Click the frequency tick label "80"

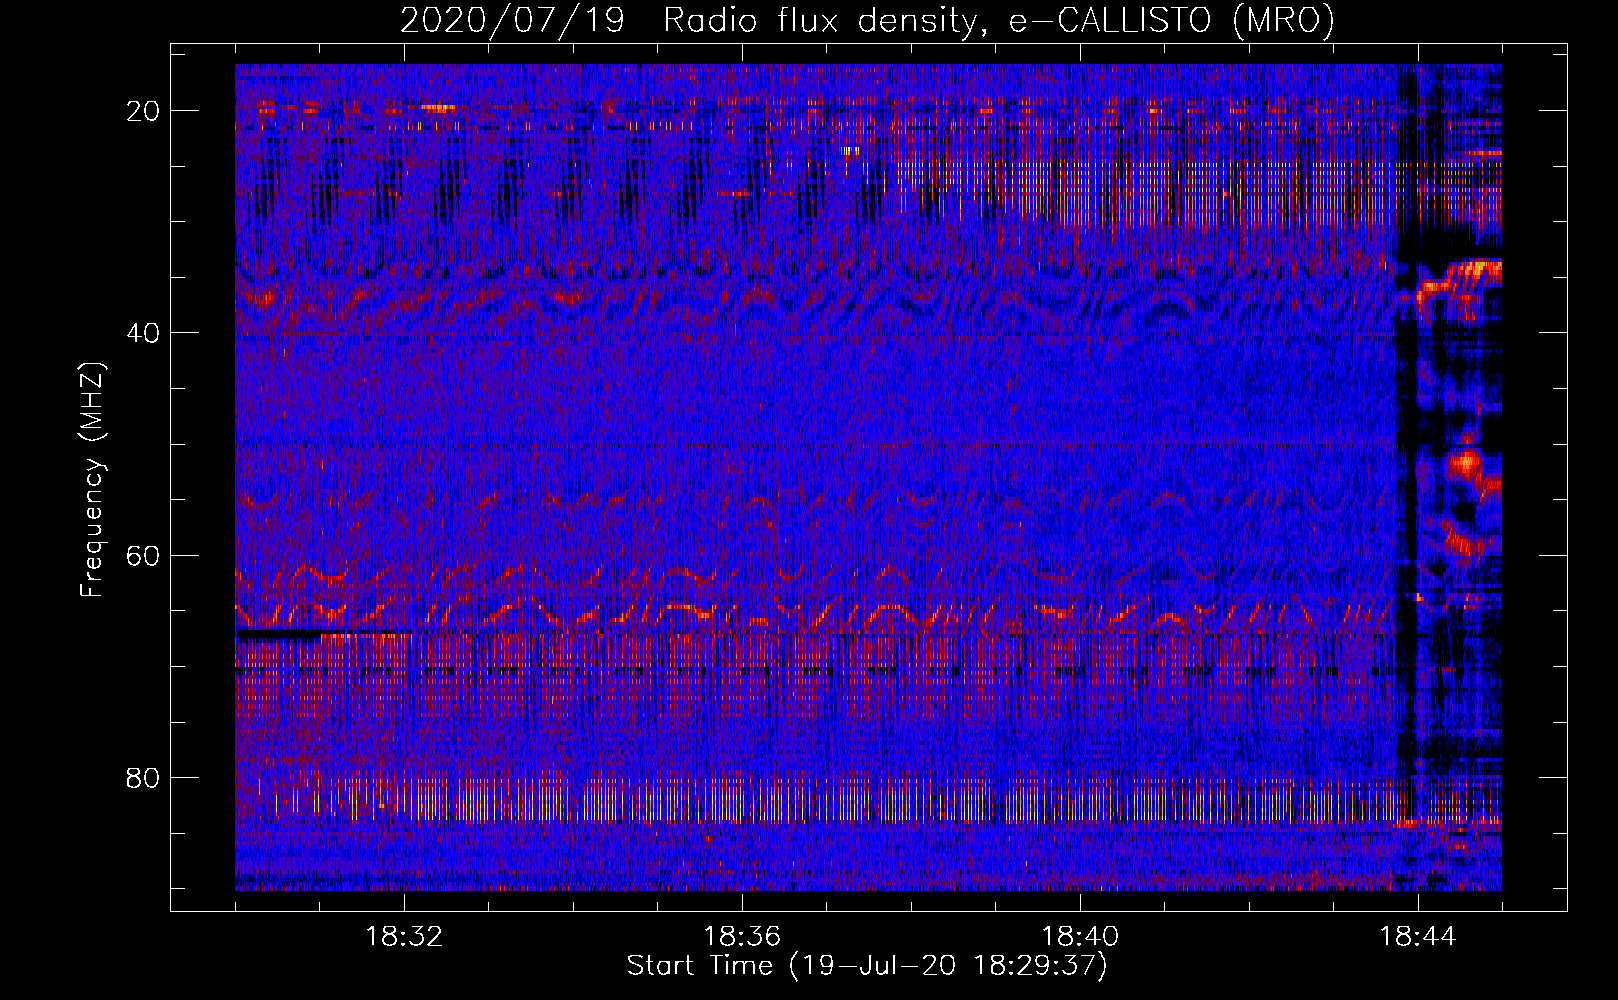[x=144, y=777]
